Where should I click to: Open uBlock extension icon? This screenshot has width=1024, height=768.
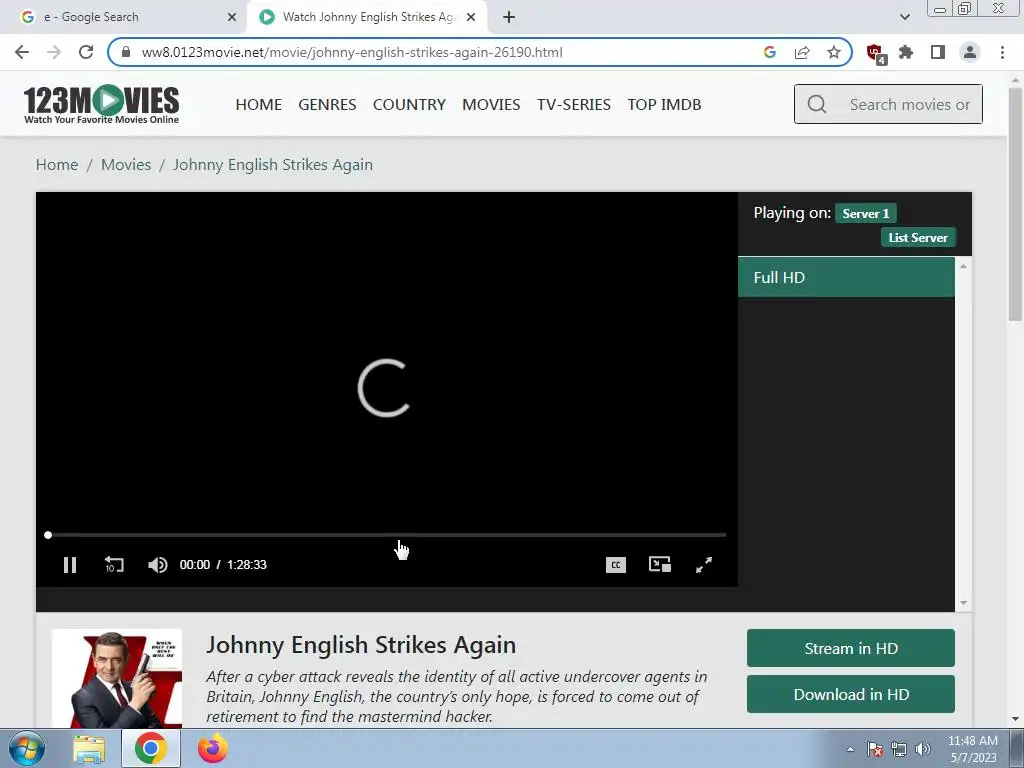(876, 54)
